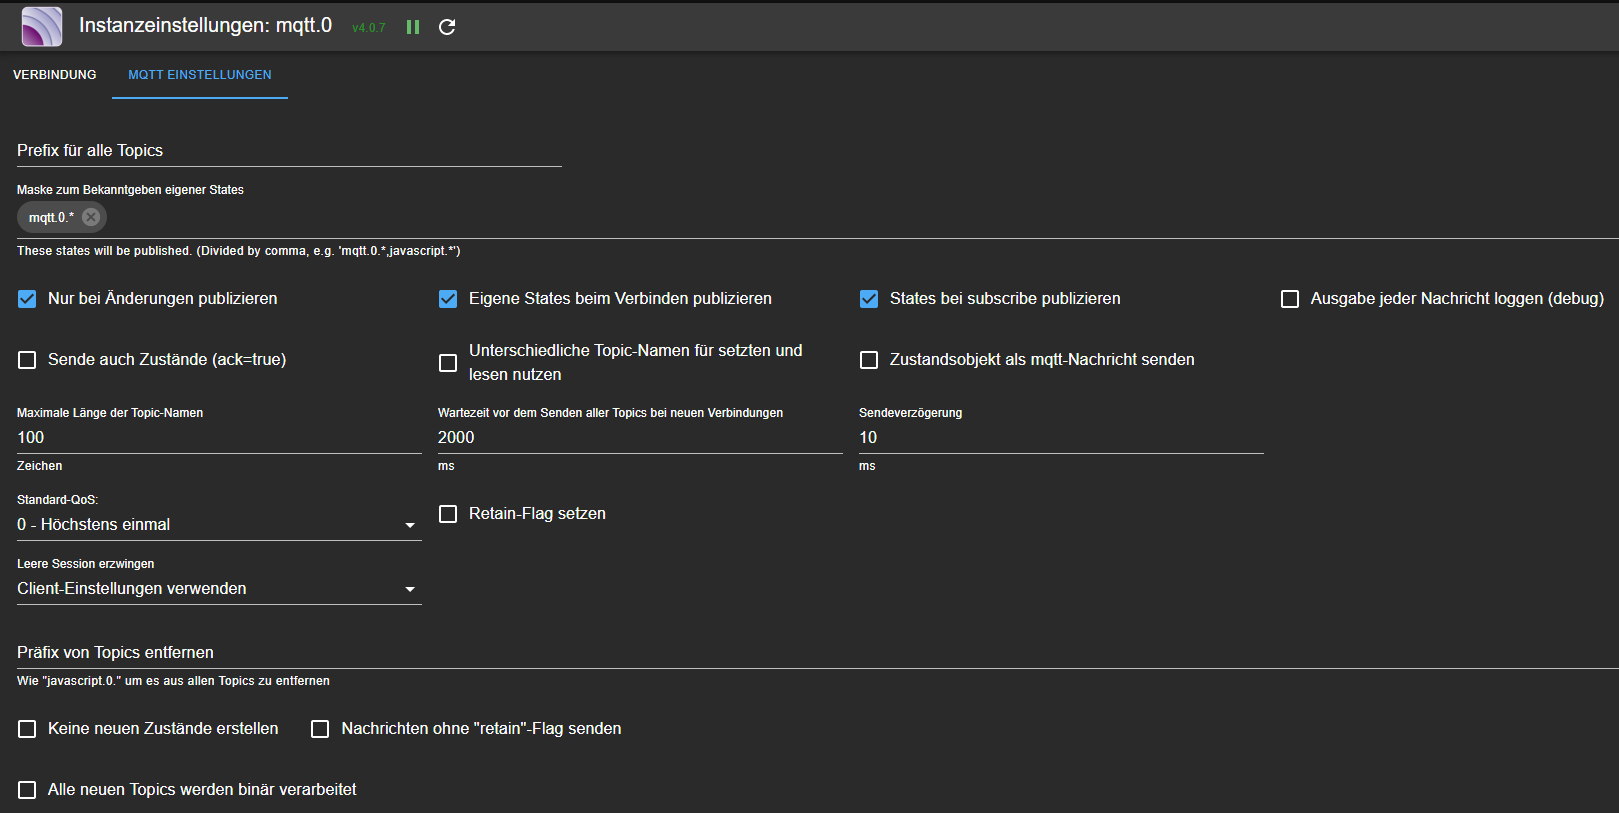Expand Leere Session erzwingen dropdown

click(x=218, y=589)
